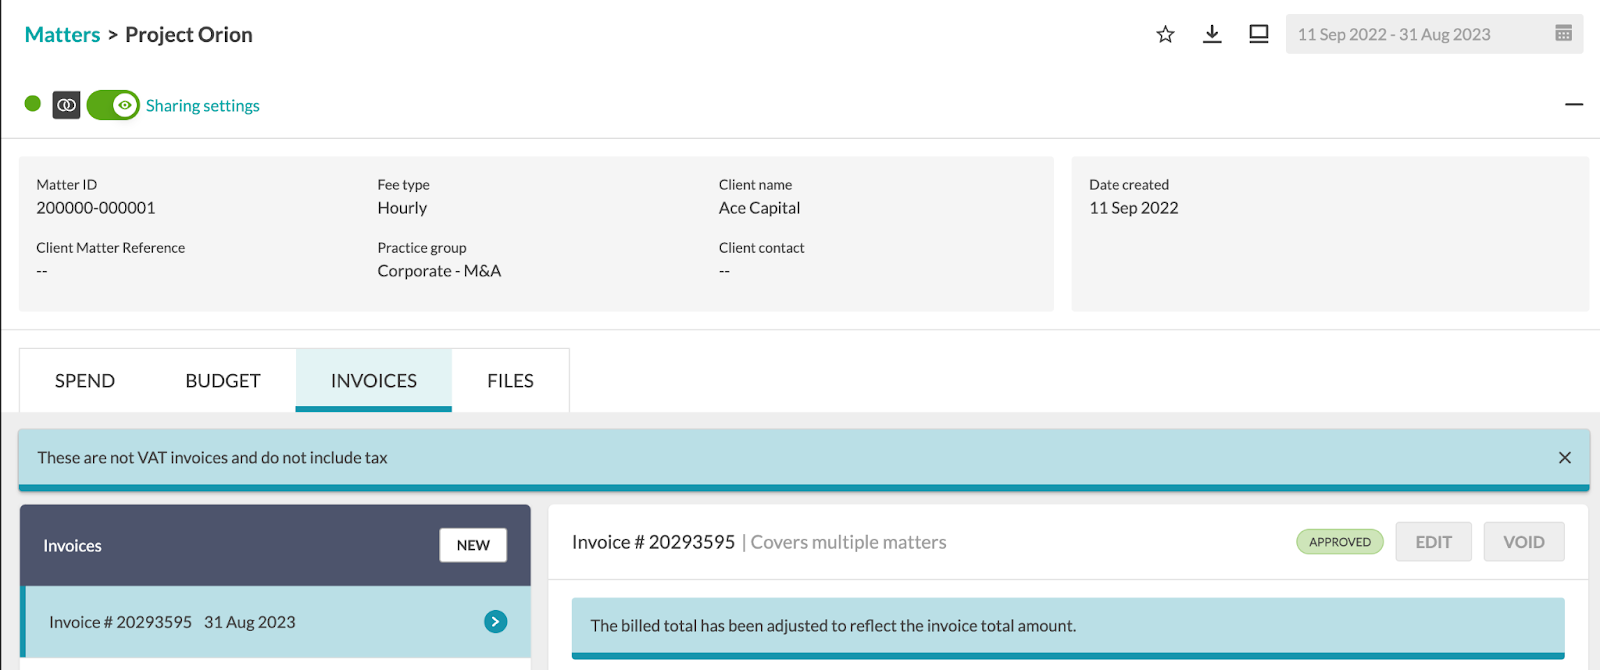Download the matter report
The image size is (1600, 670).
[1212, 34]
